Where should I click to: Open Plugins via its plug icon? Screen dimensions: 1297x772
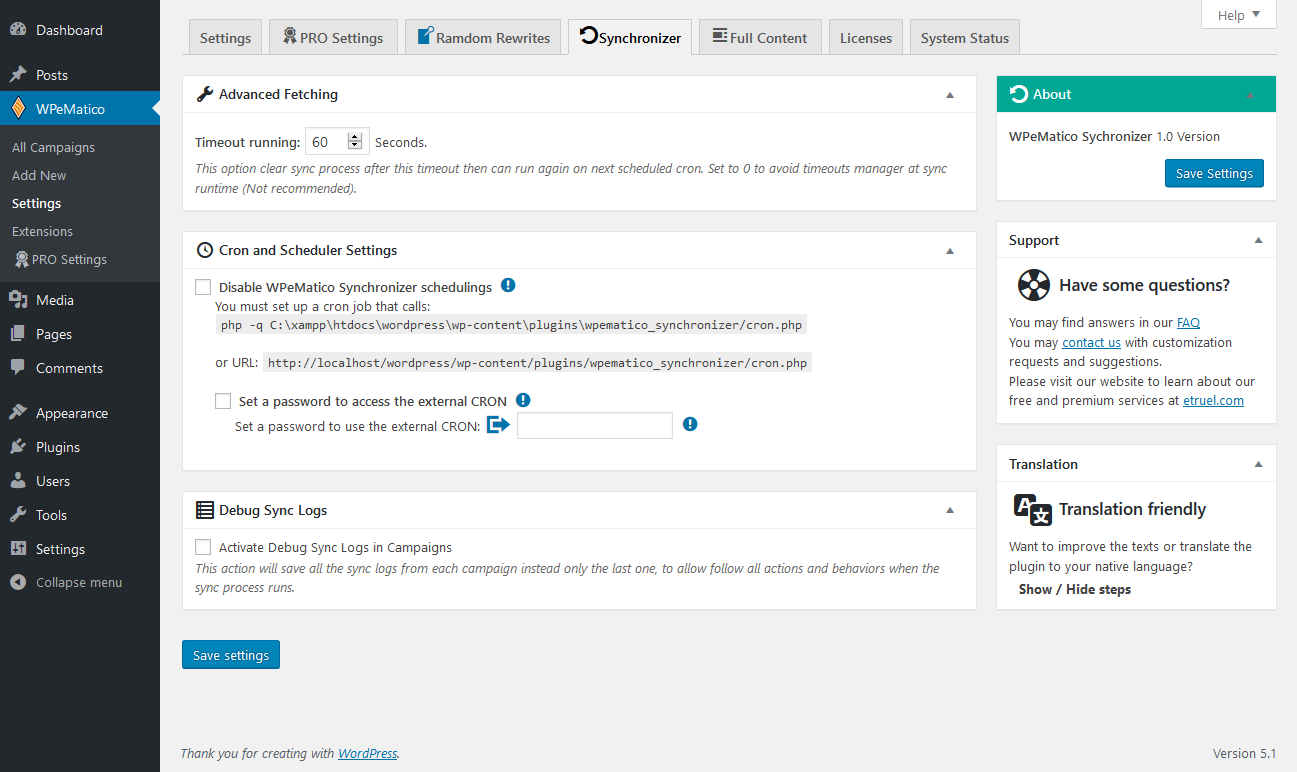click(18, 447)
